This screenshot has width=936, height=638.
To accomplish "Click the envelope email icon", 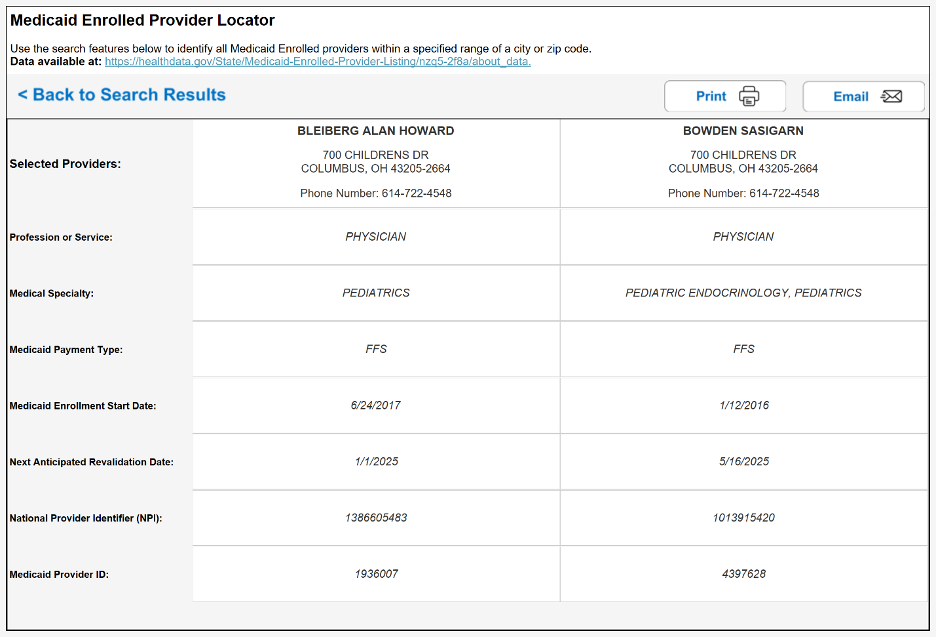I will [891, 96].
